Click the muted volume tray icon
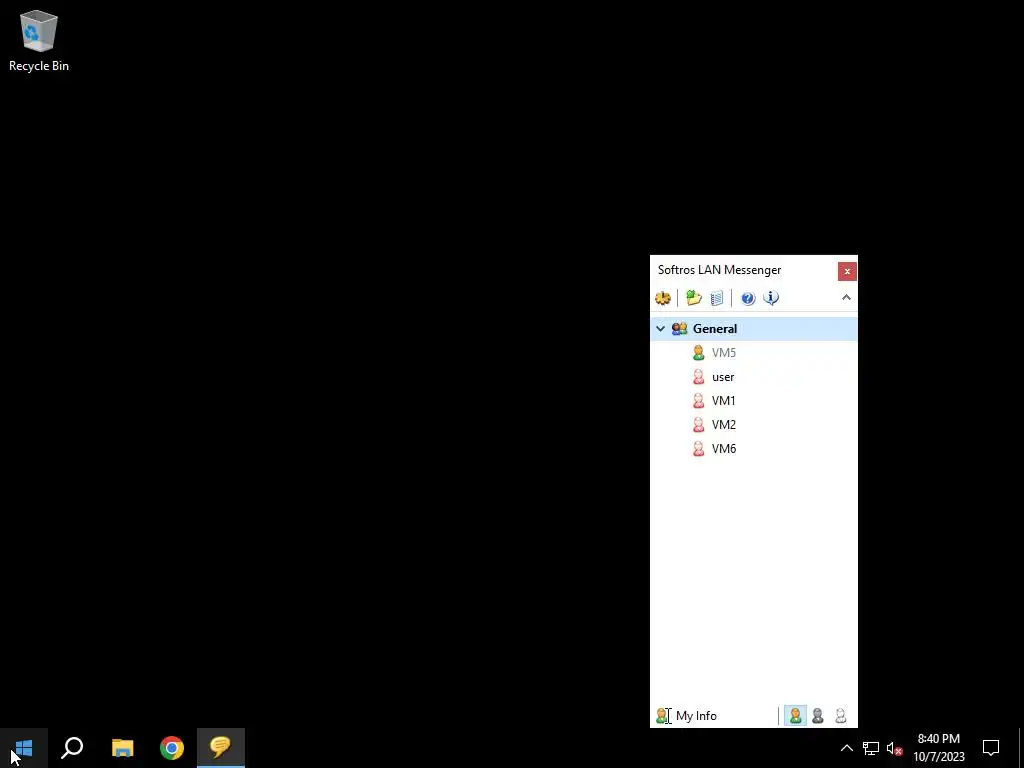The image size is (1024, 768). (895, 748)
